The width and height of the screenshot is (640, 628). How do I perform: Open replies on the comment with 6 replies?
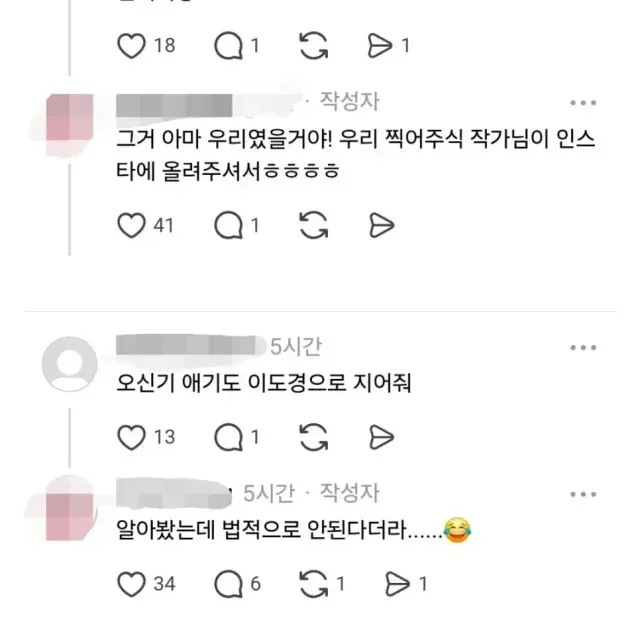(x=229, y=584)
